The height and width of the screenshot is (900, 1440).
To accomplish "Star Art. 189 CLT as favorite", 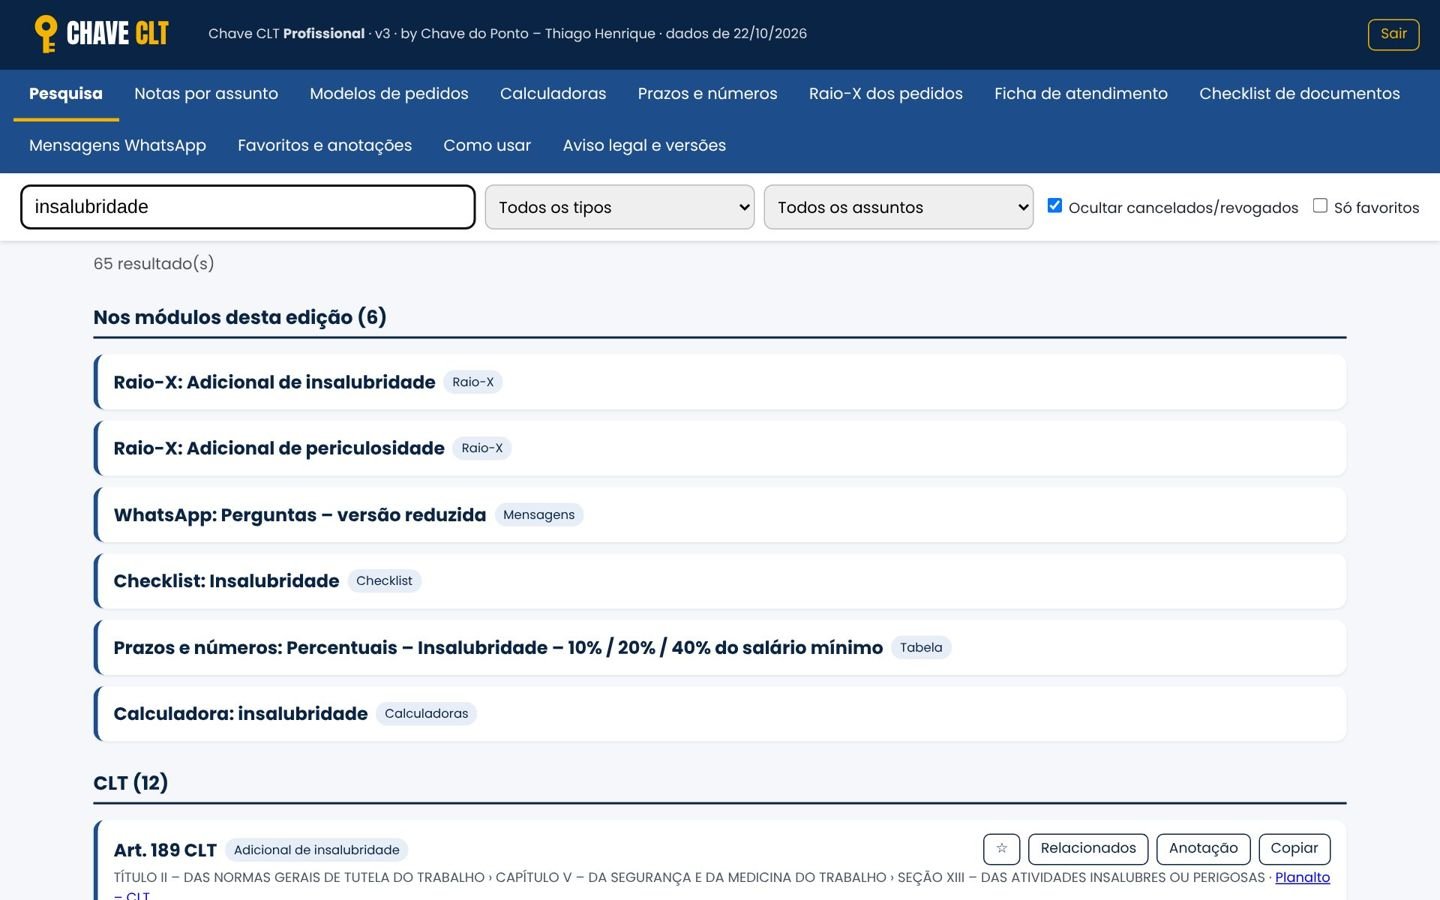I will click(x=1001, y=849).
